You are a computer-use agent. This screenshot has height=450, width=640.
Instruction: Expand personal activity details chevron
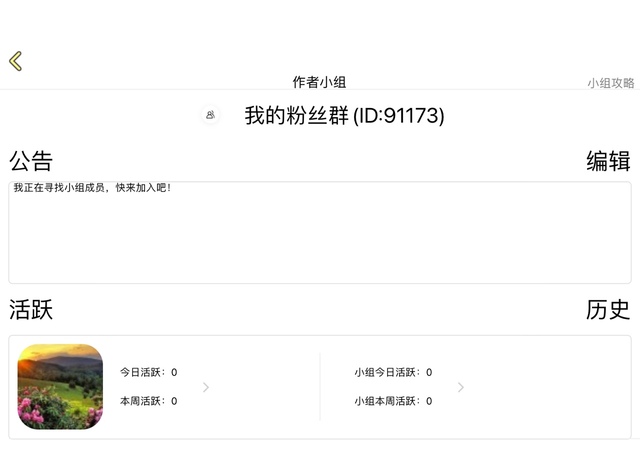coord(206,387)
